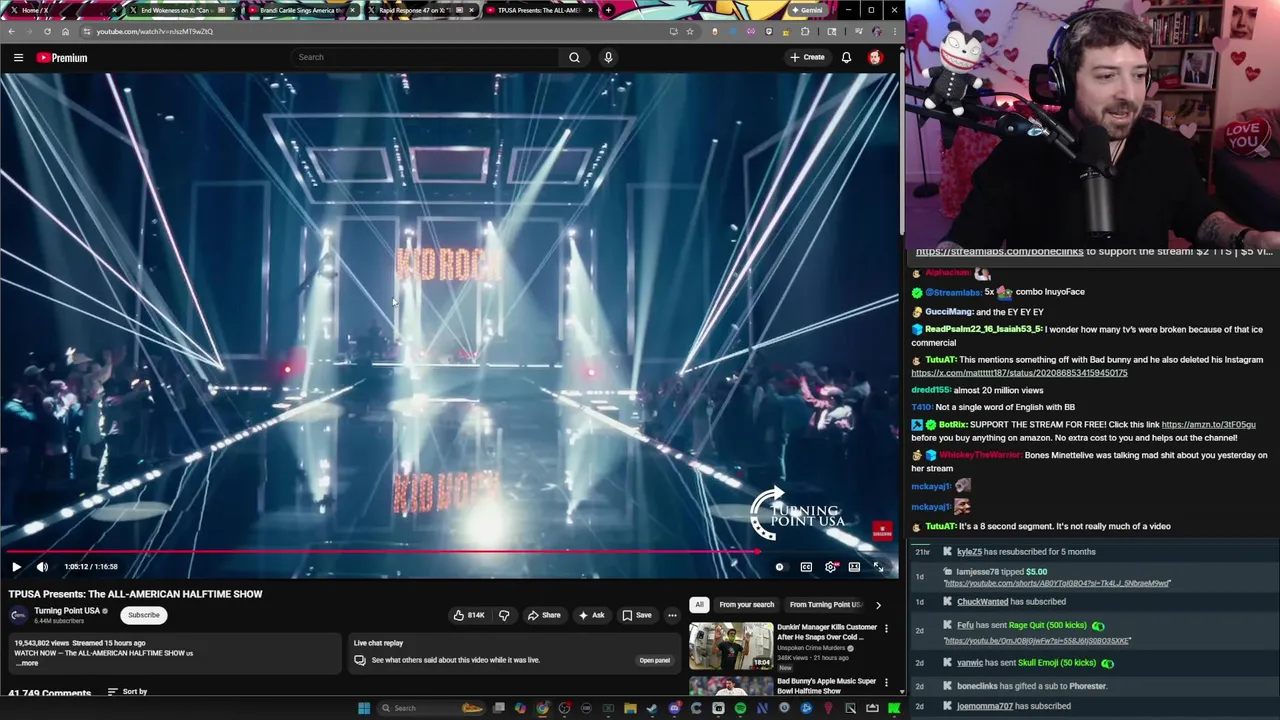Open Gemini in Chrome
The image size is (1280, 720).
pyautogui.click(x=807, y=10)
